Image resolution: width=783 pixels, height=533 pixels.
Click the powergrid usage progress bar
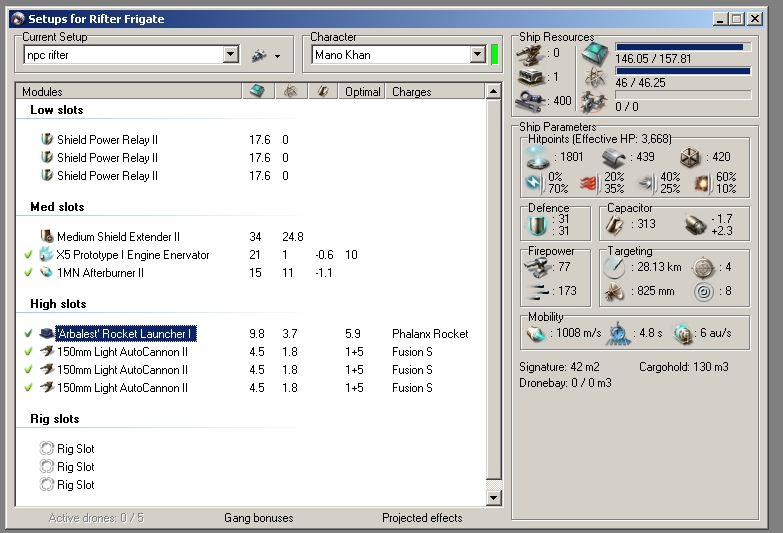click(683, 71)
